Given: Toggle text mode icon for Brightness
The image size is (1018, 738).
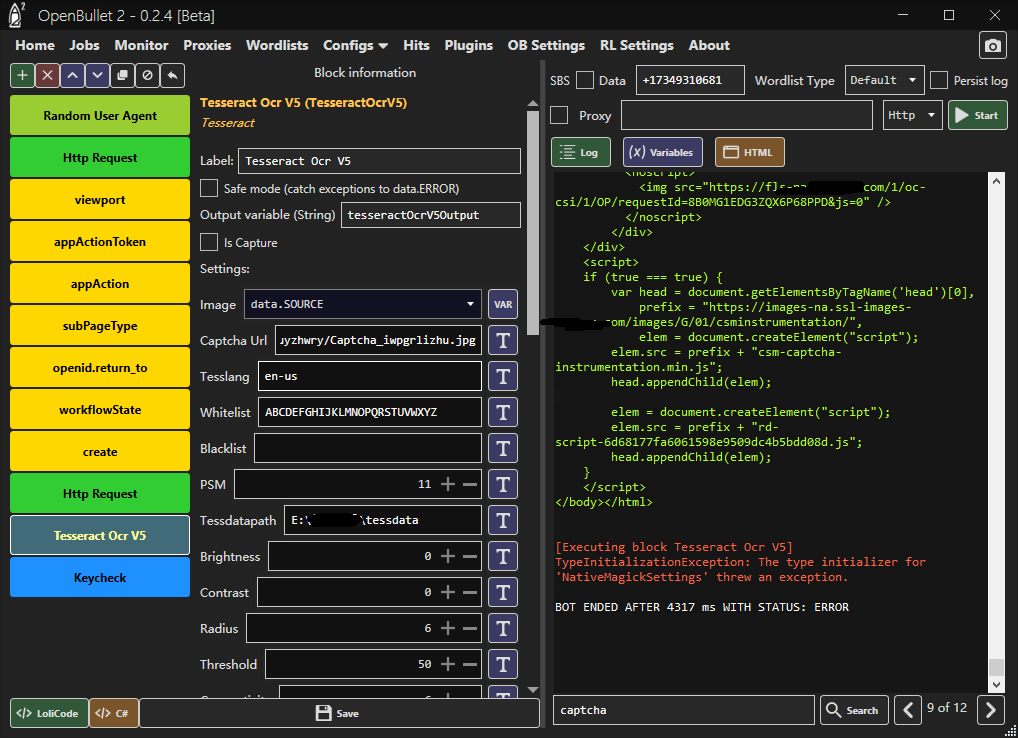Looking at the screenshot, I should click(503, 556).
